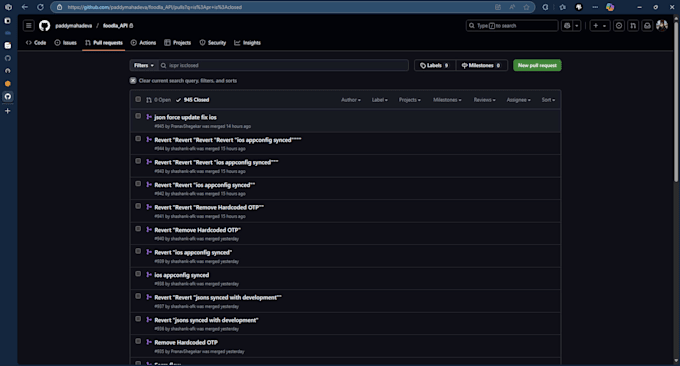The height and width of the screenshot is (366, 680).
Task: Click the browser back arrow
Action: (x=25, y=7)
